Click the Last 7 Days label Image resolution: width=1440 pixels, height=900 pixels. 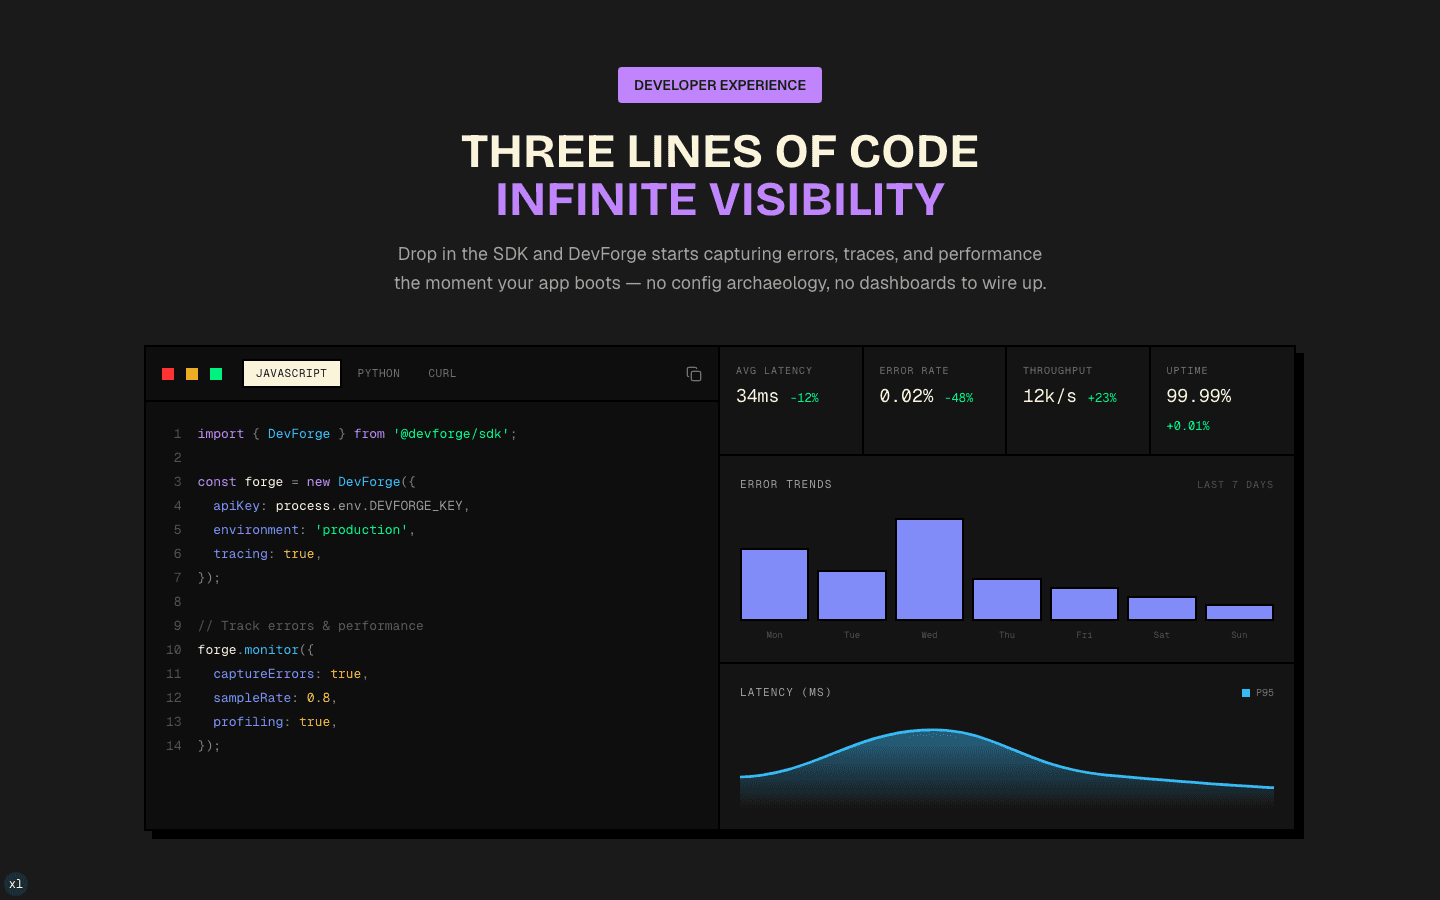point(1235,485)
